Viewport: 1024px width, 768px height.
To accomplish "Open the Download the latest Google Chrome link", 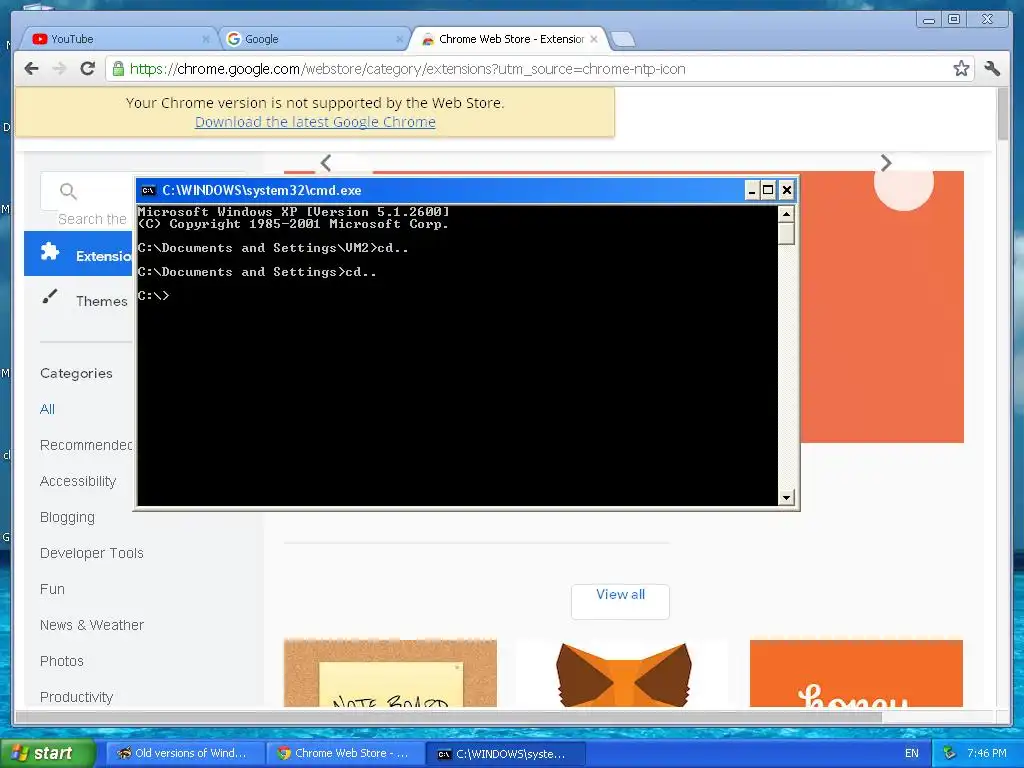I will click(x=315, y=122).
